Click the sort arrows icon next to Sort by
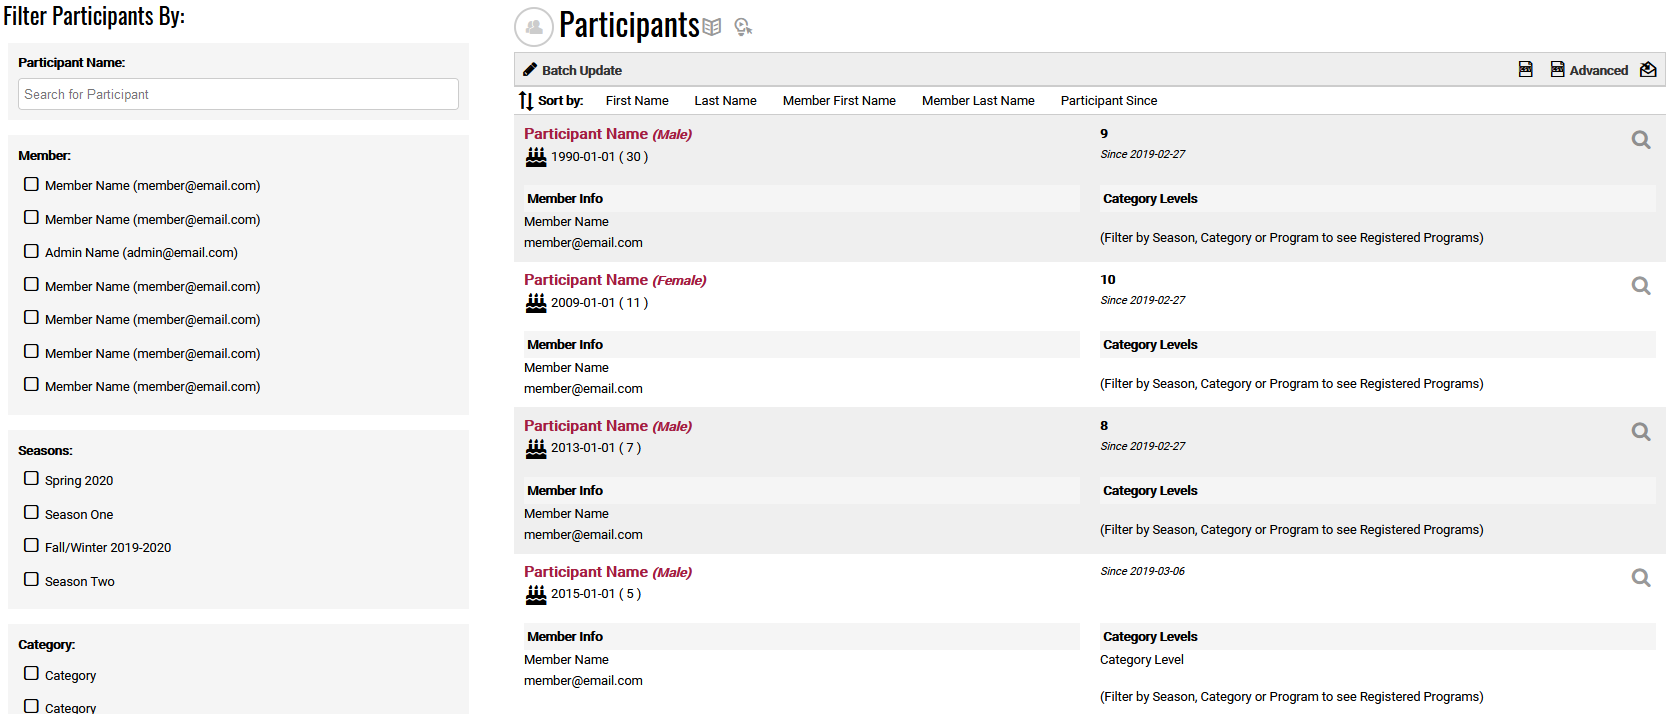The height and width of the screenshot is (714, 1666). click(x=525, y=100)
